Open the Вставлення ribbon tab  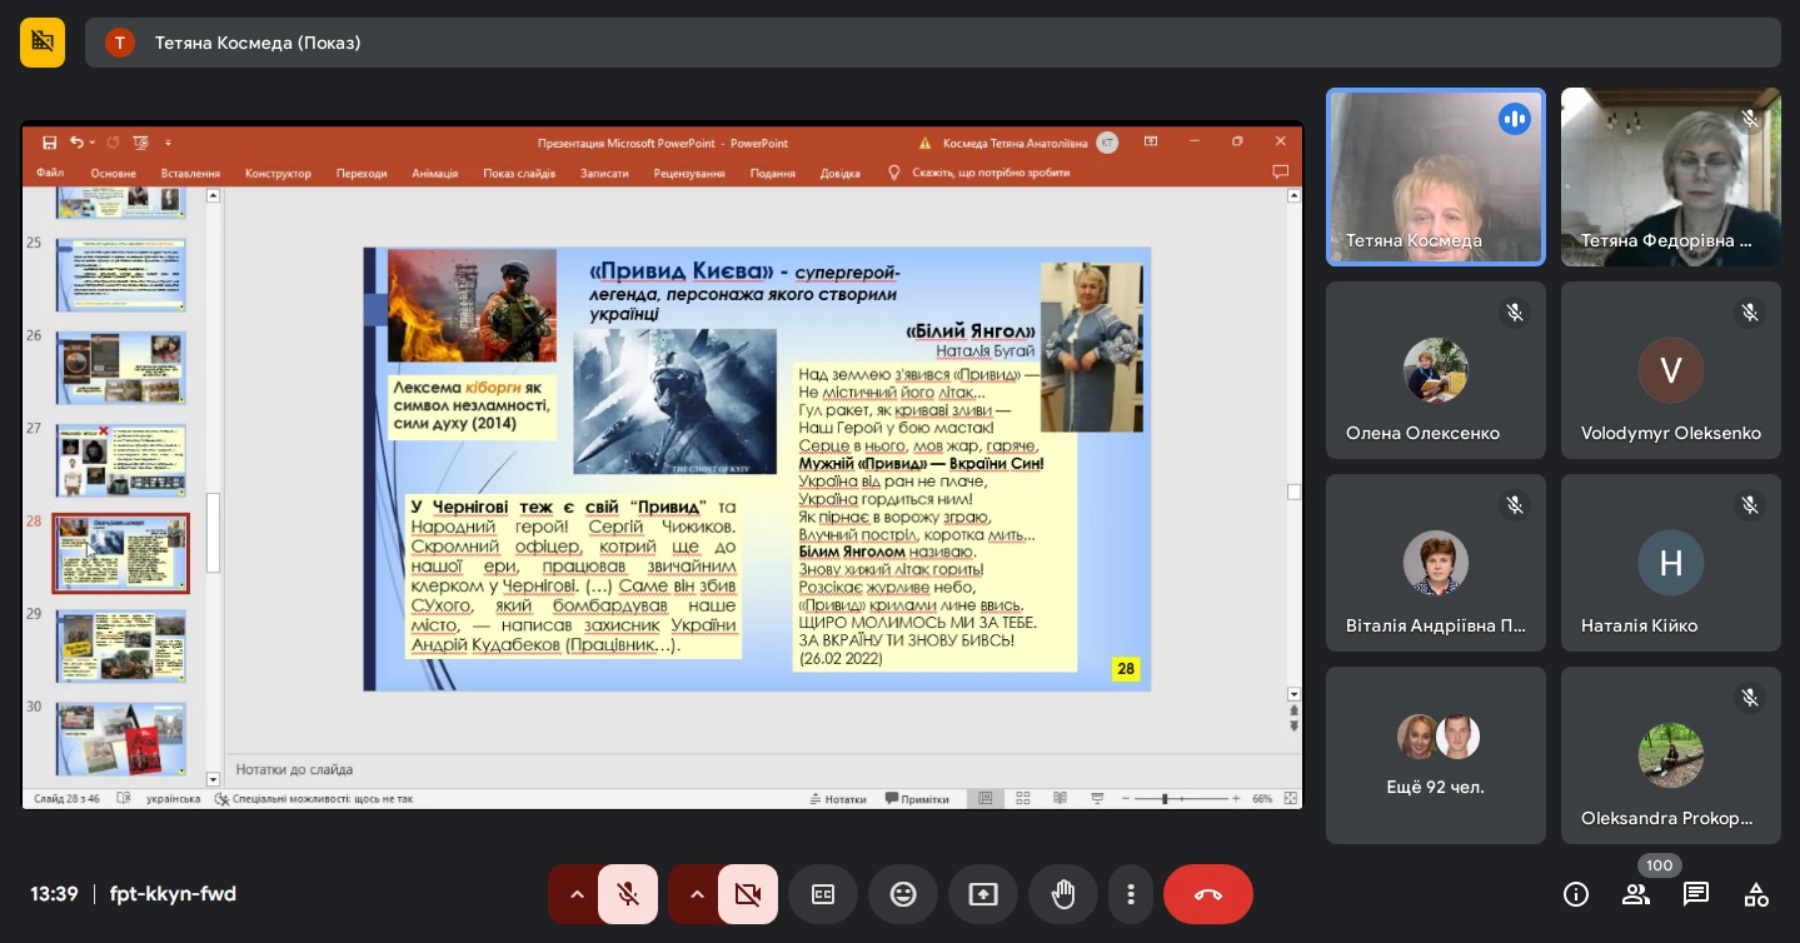pyautogui.click(x=190, y=173)
